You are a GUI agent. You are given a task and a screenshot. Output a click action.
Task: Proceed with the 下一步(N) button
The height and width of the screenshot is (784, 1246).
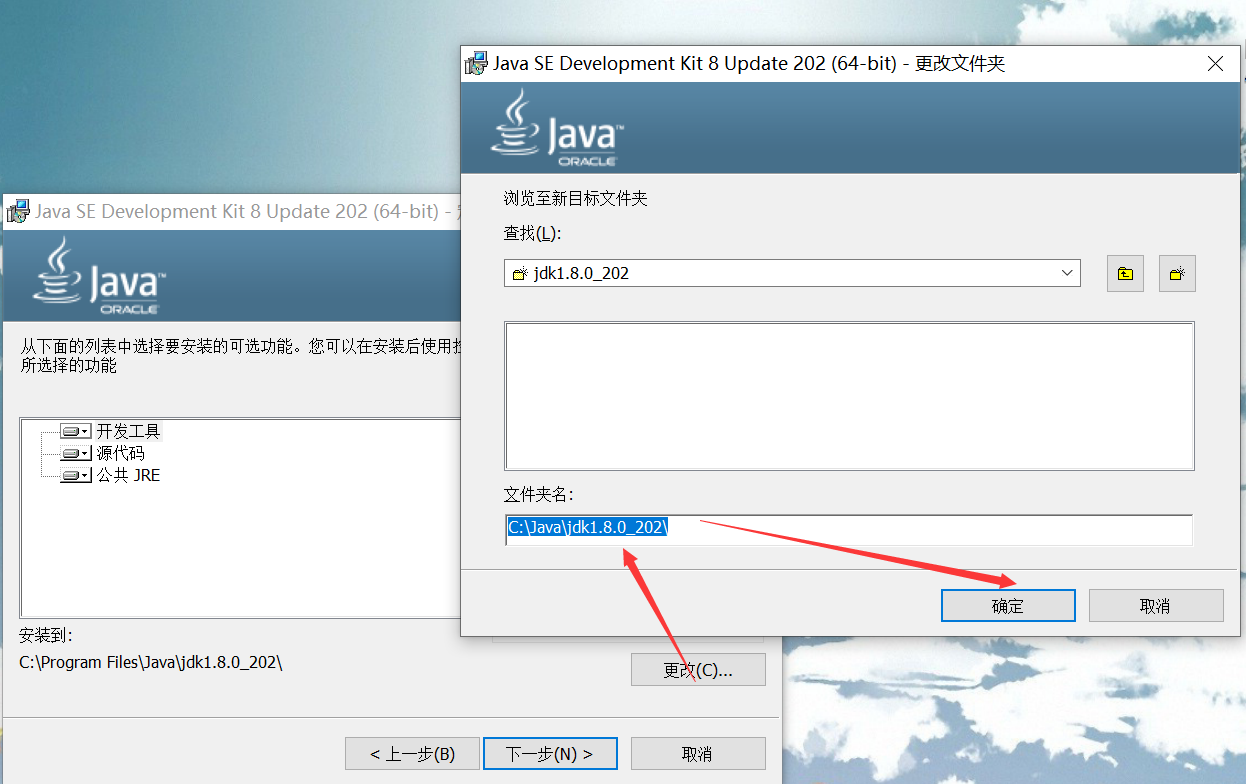(550, 754)
